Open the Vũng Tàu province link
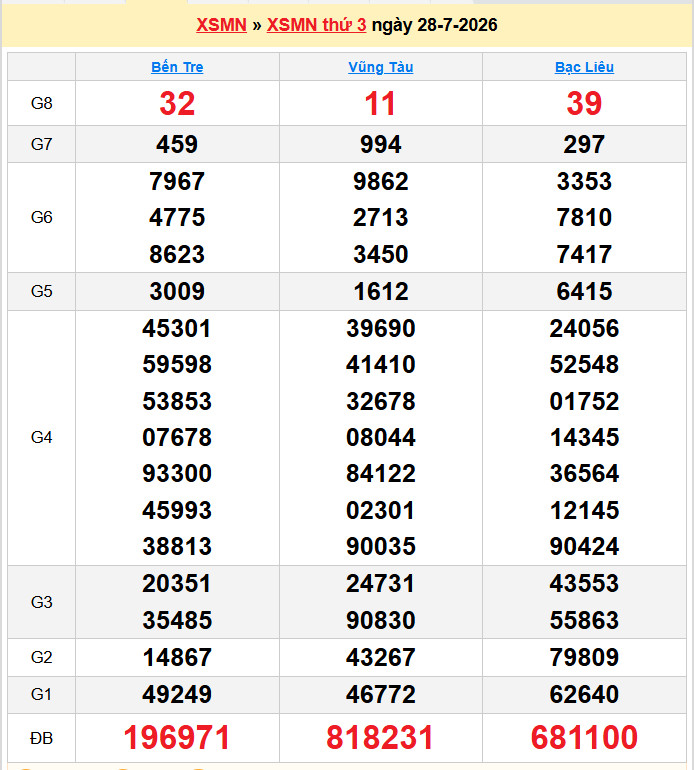This screenshot has height=770, width=694. click(381, 67)
